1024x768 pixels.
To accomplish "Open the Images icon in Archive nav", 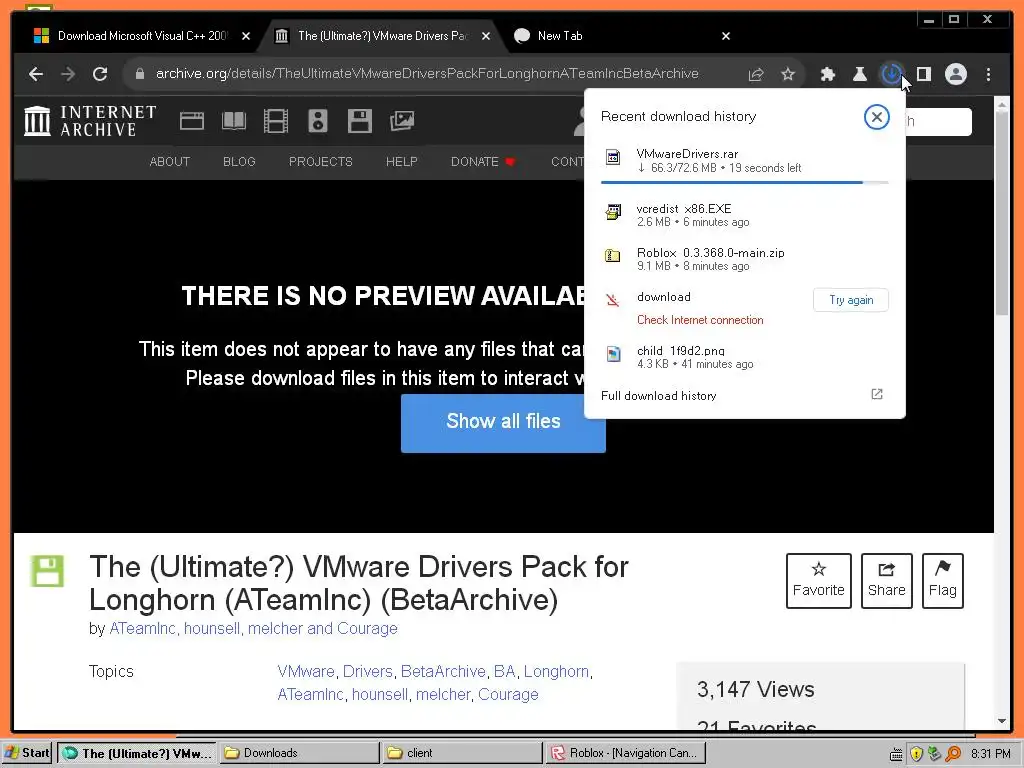I will pyautogui.click(x=402, y=121).
